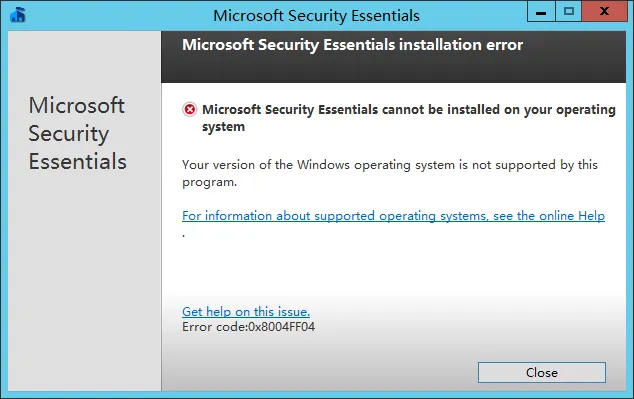Click the word Microsoft in sidebar branding
Viewport: 634px width, 399px height.
(76, 106)
